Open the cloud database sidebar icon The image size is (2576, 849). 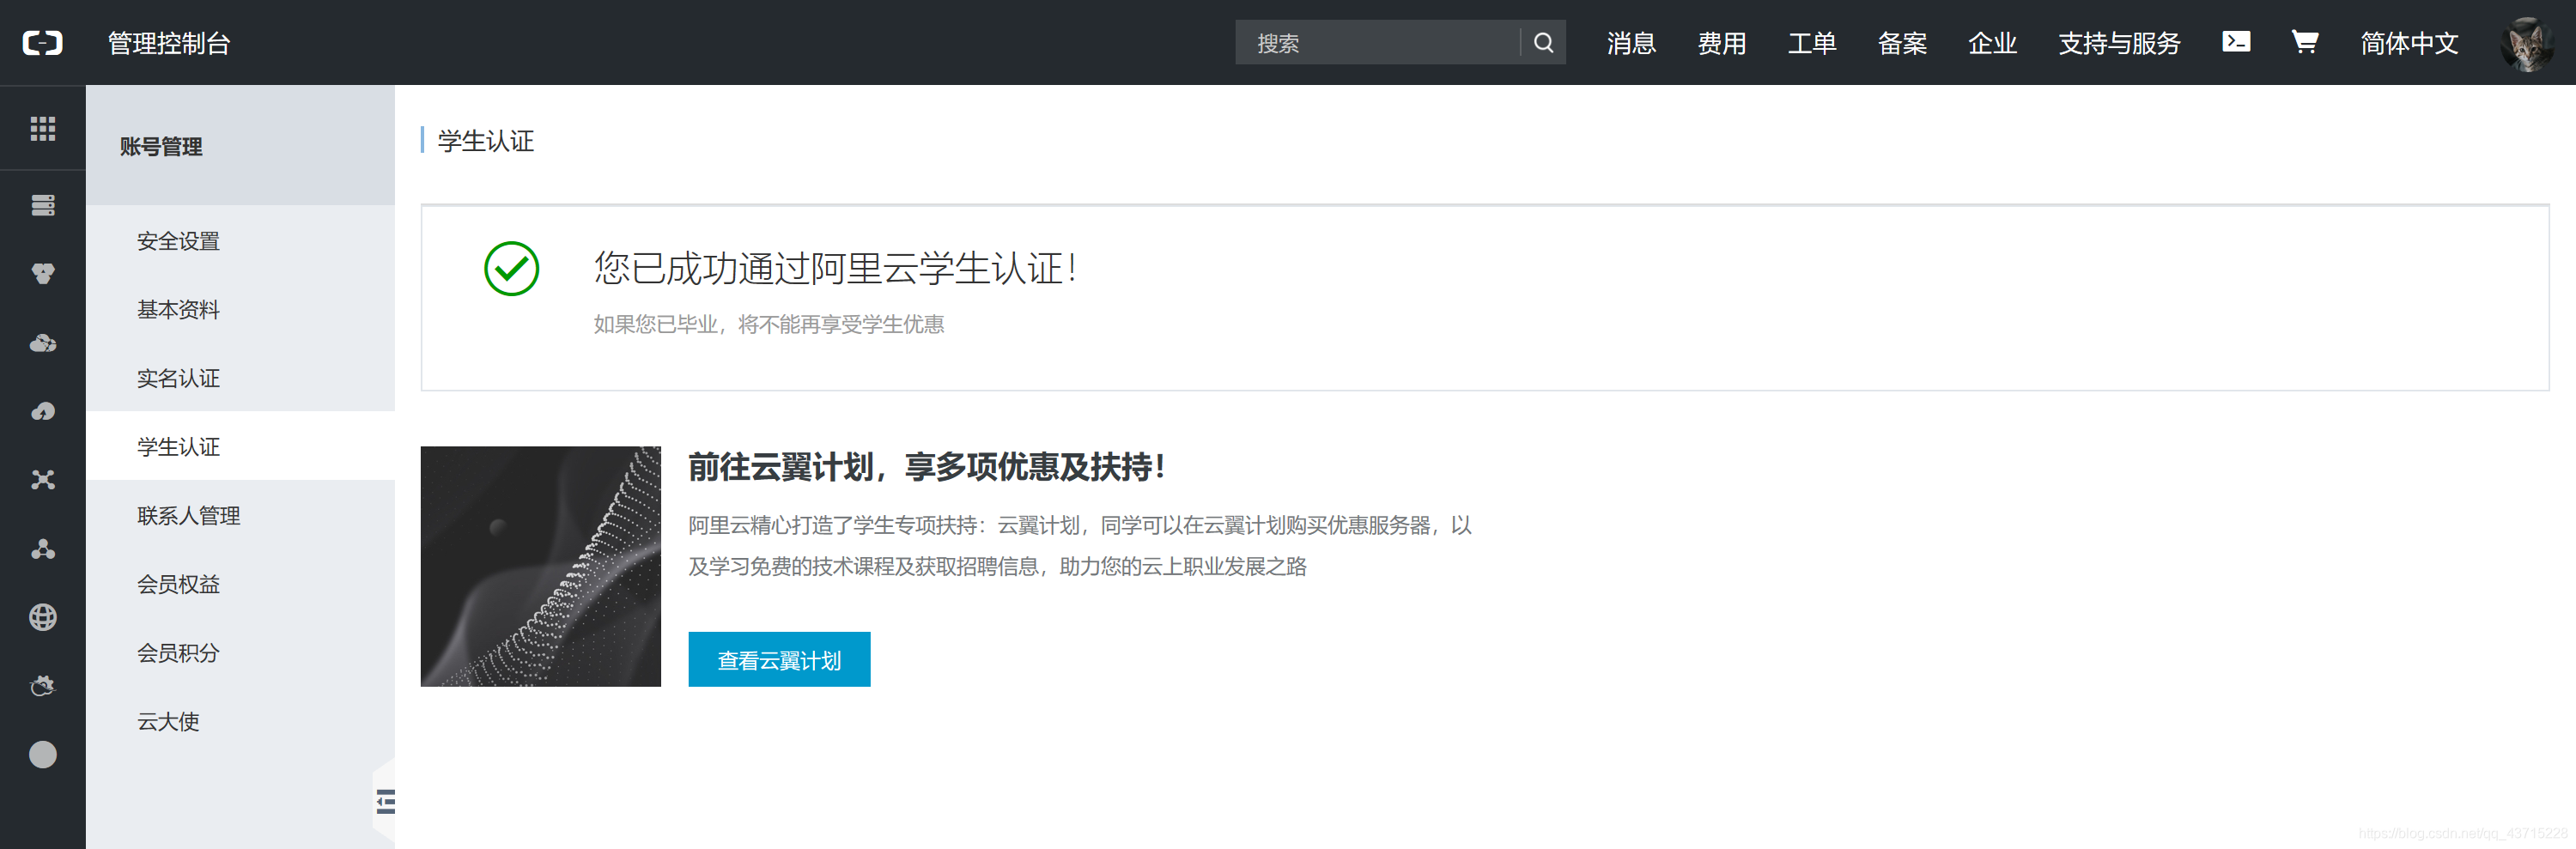(43, 343)
